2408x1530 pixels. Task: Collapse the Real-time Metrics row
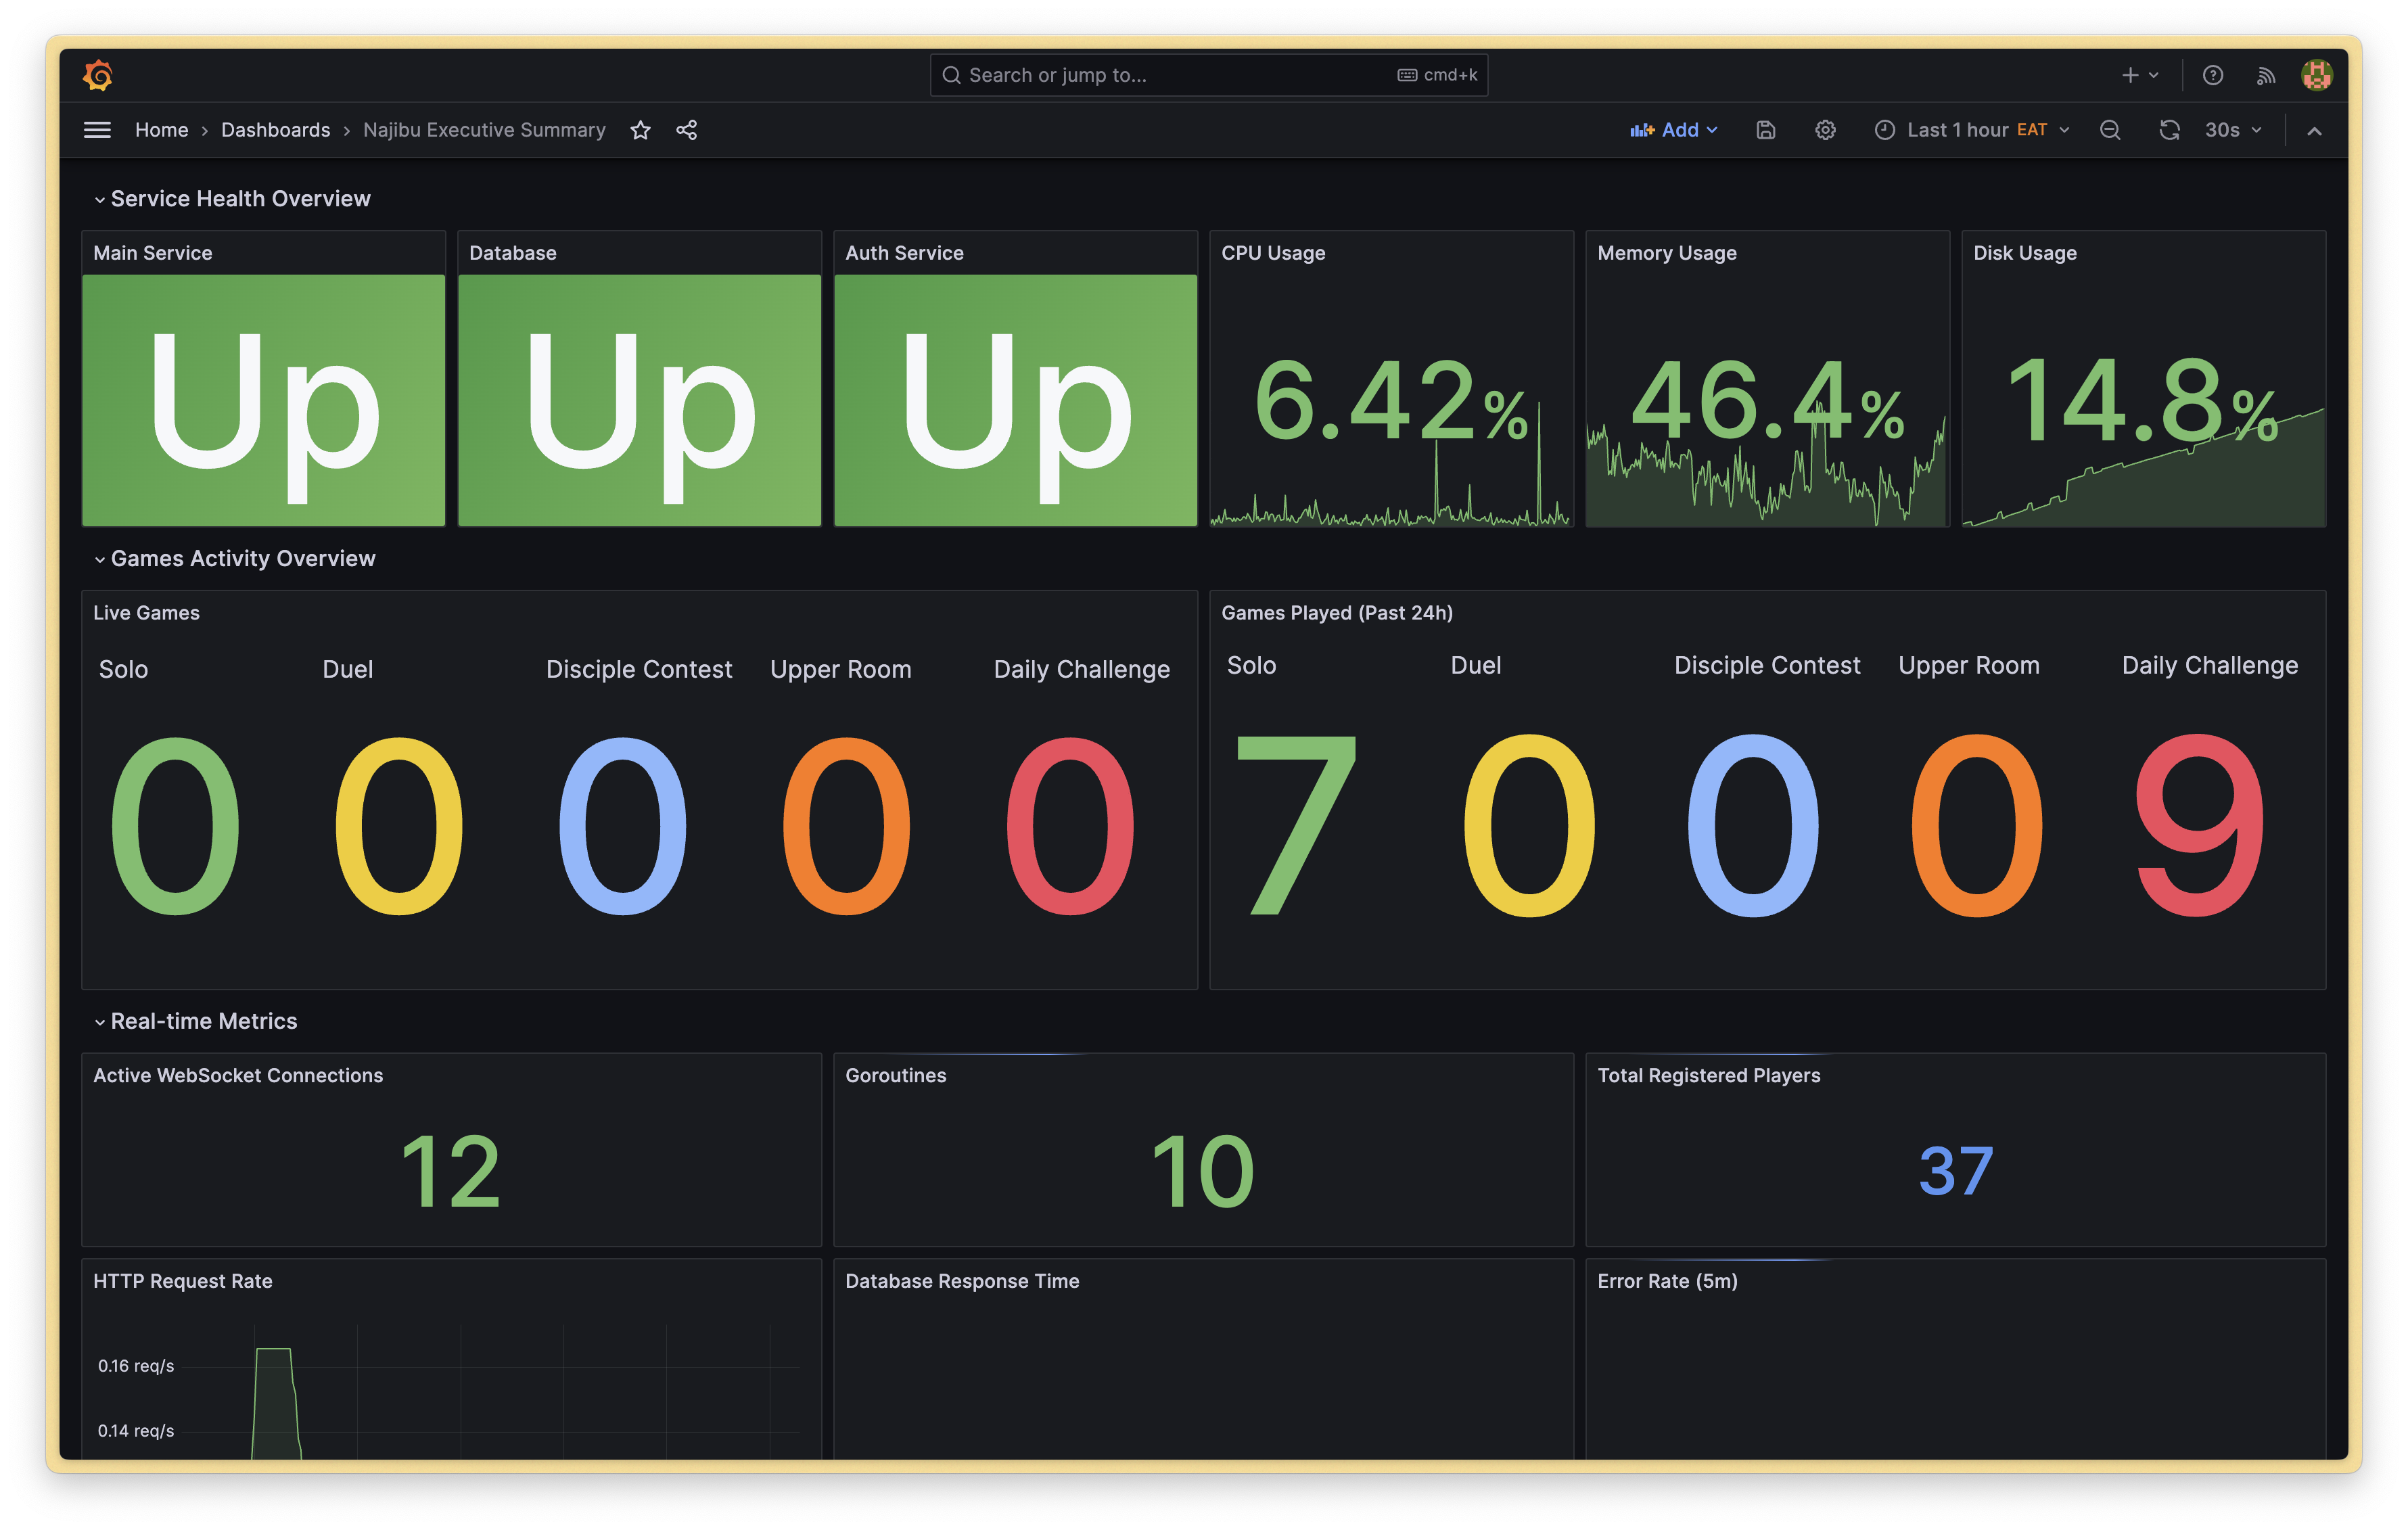click(100, 1022)
